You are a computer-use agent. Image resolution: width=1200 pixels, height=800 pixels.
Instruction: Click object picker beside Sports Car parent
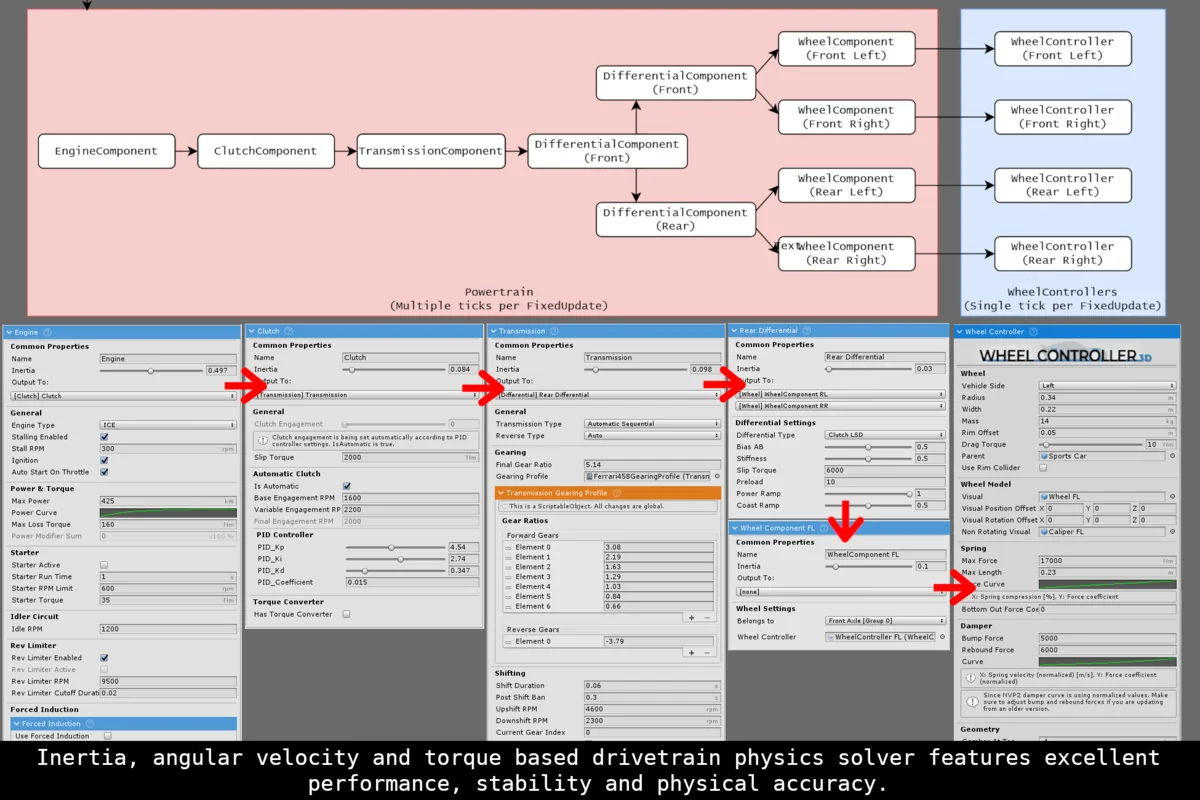1172,456
